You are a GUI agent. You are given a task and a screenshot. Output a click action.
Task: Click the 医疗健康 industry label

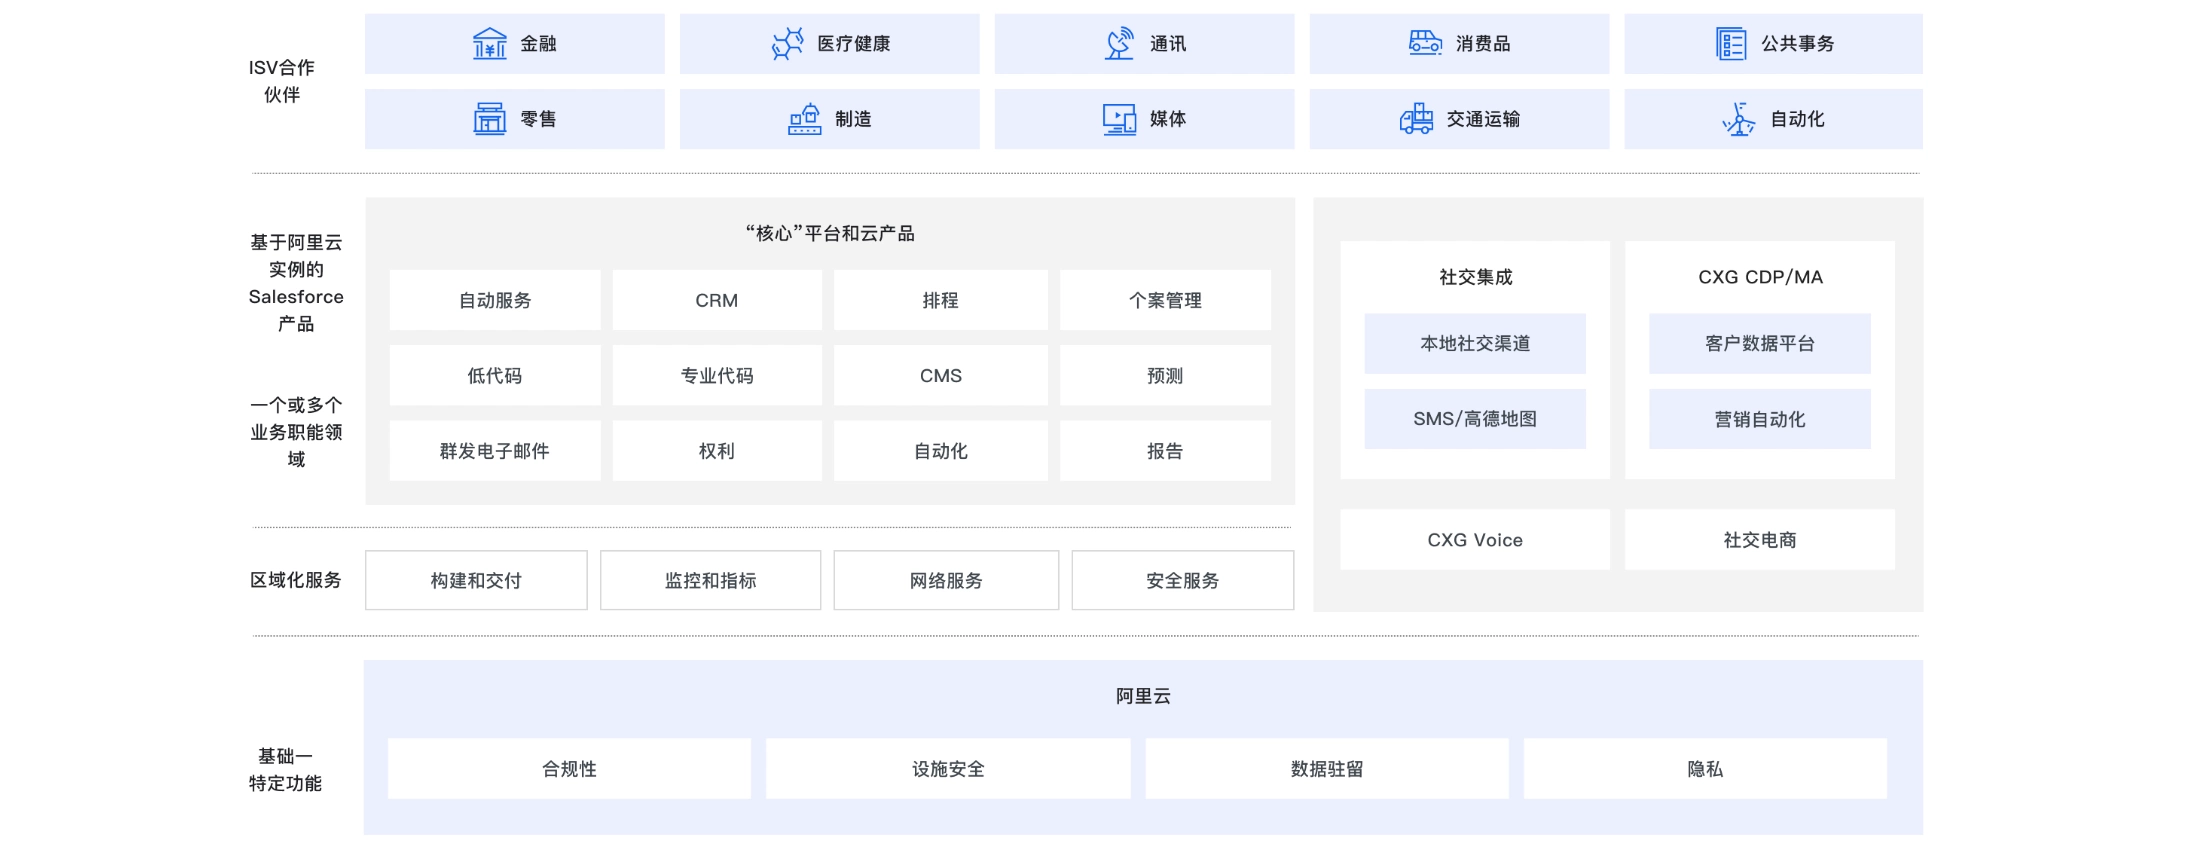(x=853, y=44)
